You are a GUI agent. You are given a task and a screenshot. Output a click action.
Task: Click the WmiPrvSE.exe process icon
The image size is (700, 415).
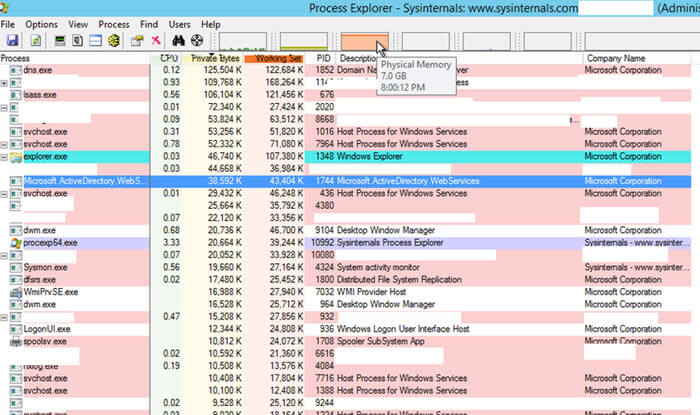coord(16,292)
